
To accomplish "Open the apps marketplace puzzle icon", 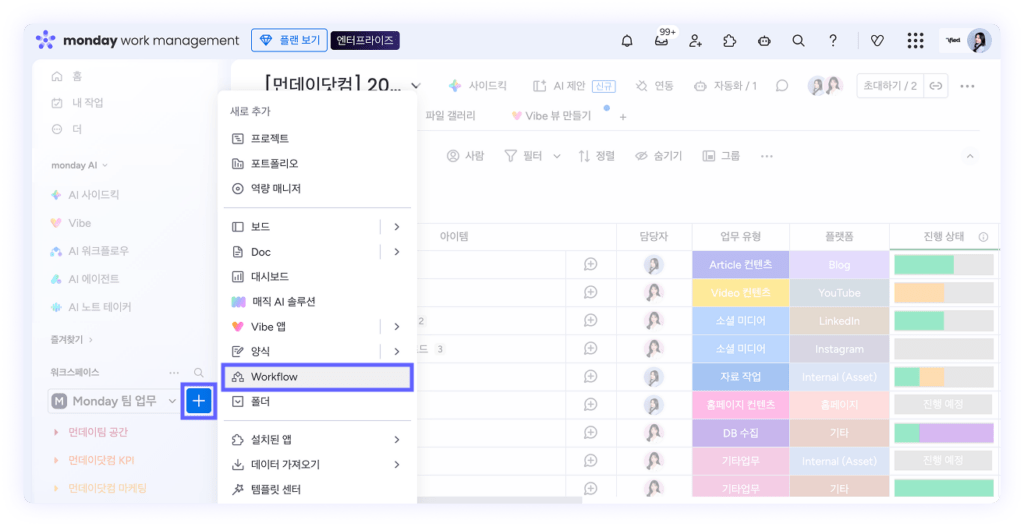I will point(729,41).
